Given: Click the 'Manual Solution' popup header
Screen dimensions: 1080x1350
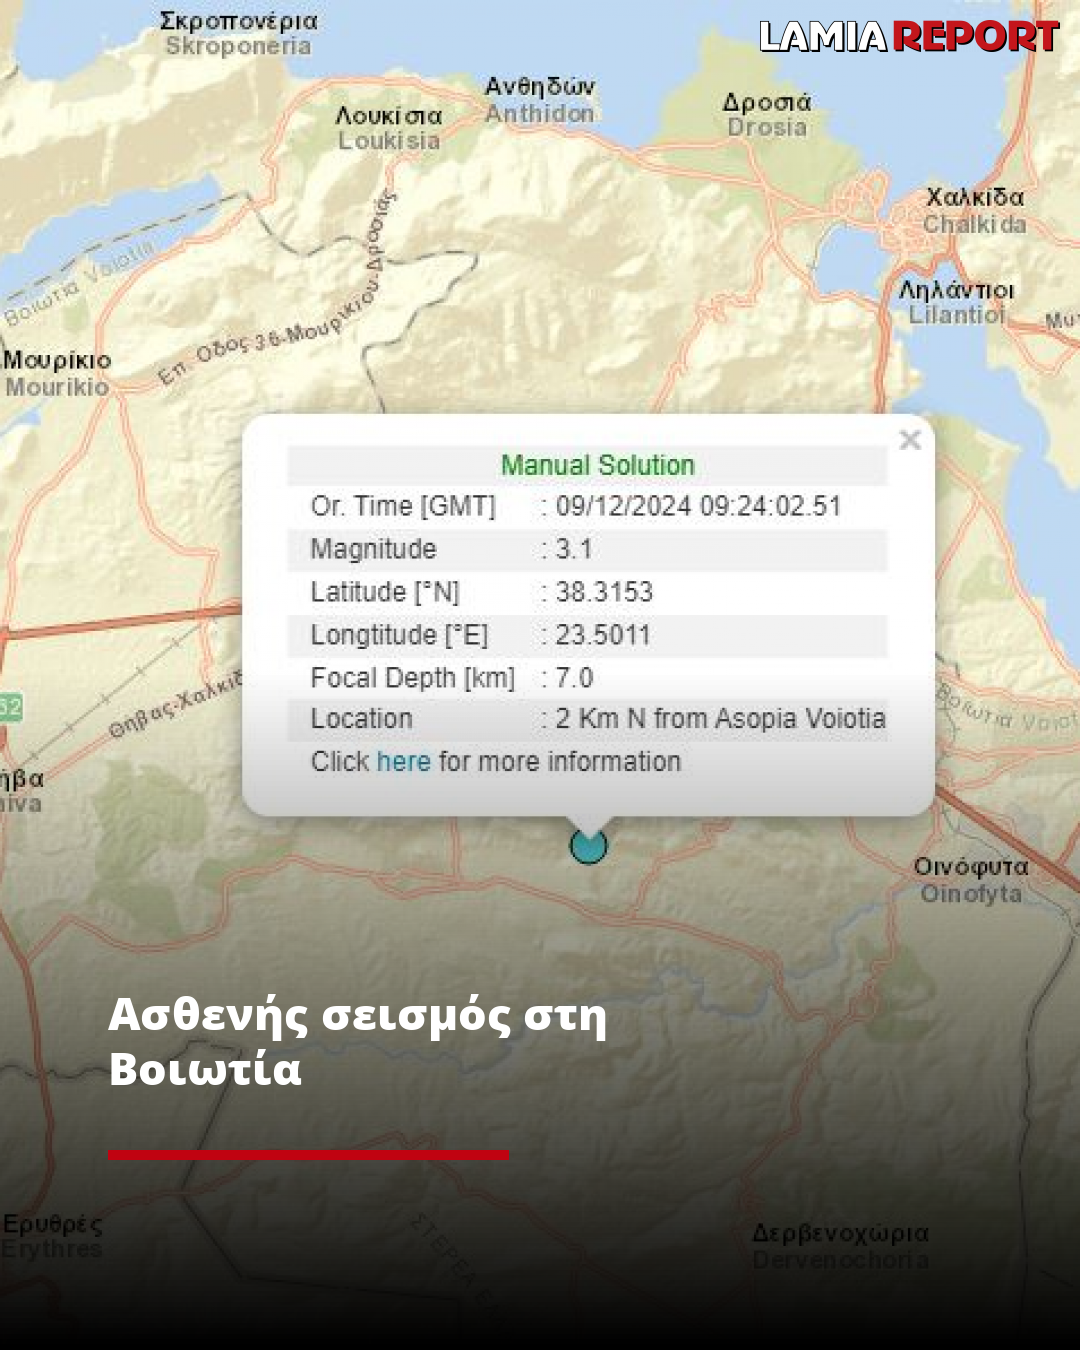Looking at the screenshot, I should pyautogui.click(x=597, y=466).
